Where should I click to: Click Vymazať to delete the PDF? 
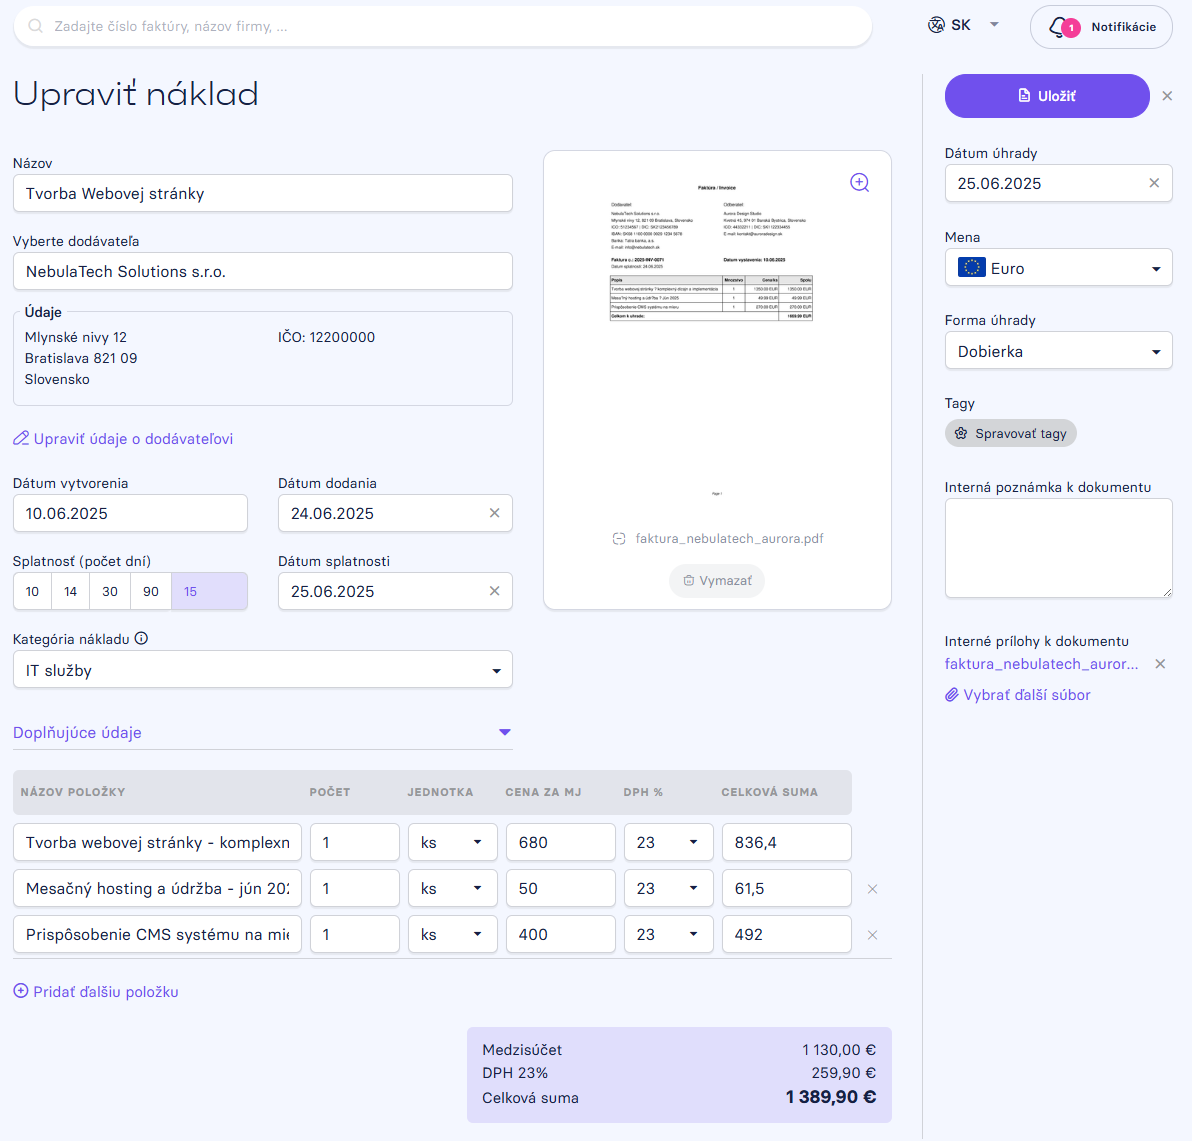717,581
